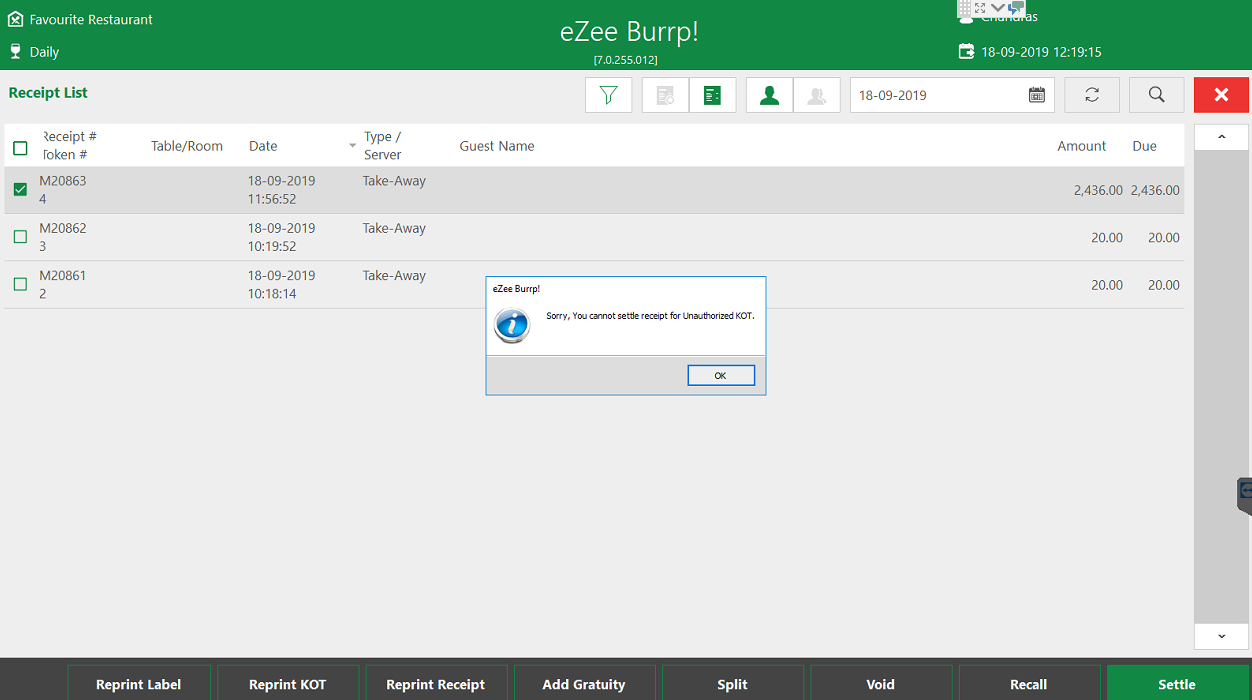Click the greyed receipt-with-badge icon
Image resolution: width=1252 pixels, height=700 pixels.
665,95
